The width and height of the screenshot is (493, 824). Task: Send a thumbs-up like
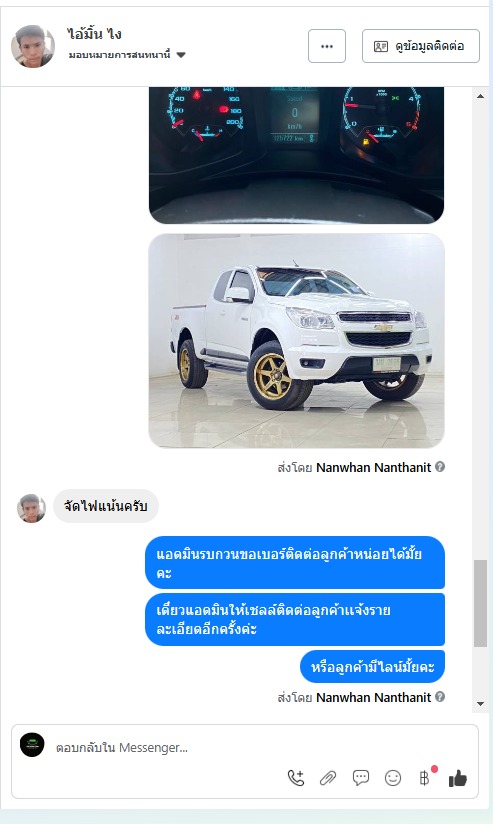point(458,778)
